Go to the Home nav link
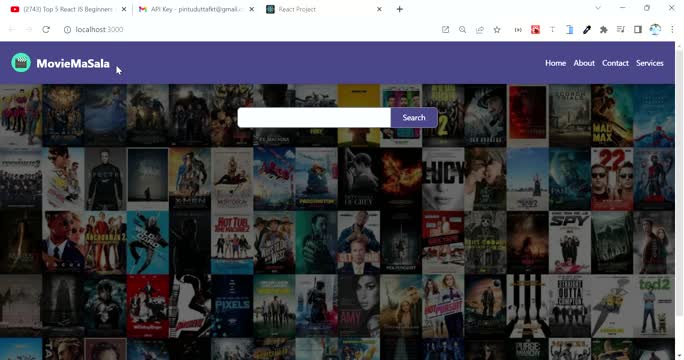The image size is (684, 360). [555, 63]
